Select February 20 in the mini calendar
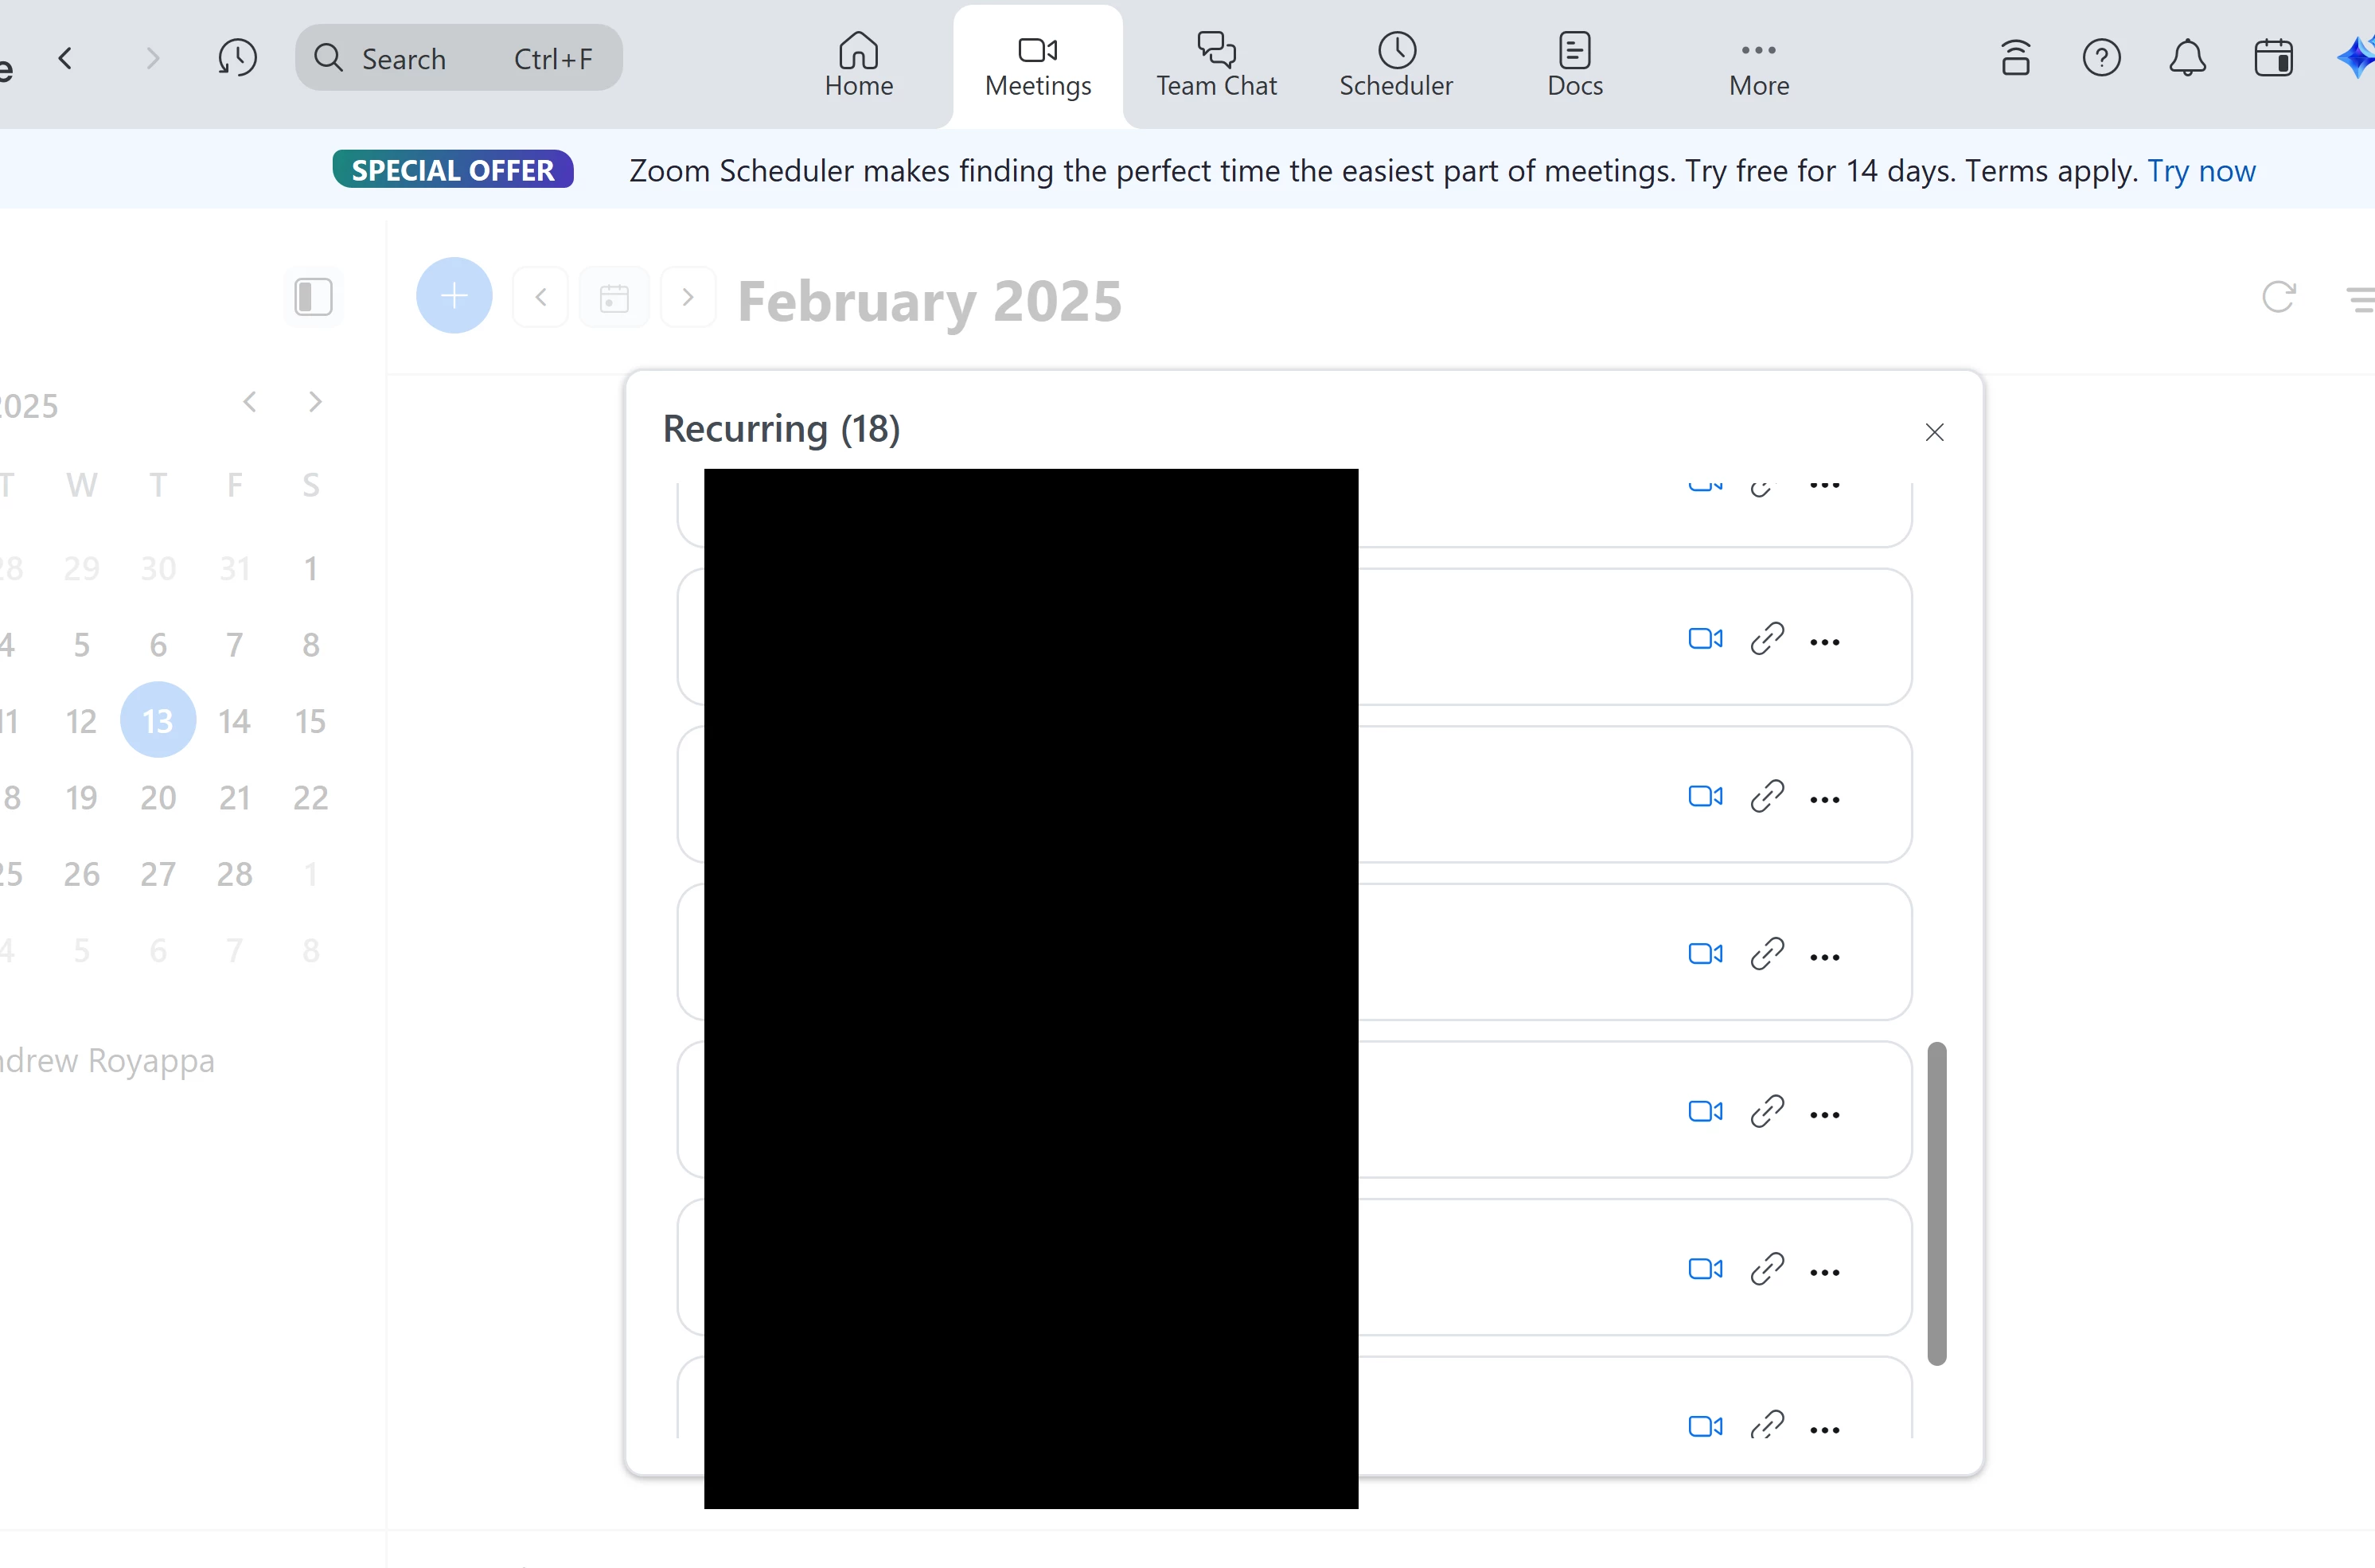This screenshot has height=1568, width=2375. 158,798
